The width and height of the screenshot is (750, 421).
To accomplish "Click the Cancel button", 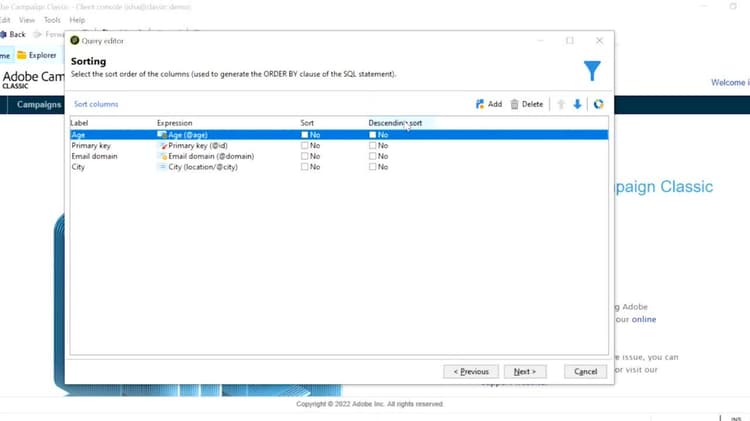I will [x=585, y=371].
